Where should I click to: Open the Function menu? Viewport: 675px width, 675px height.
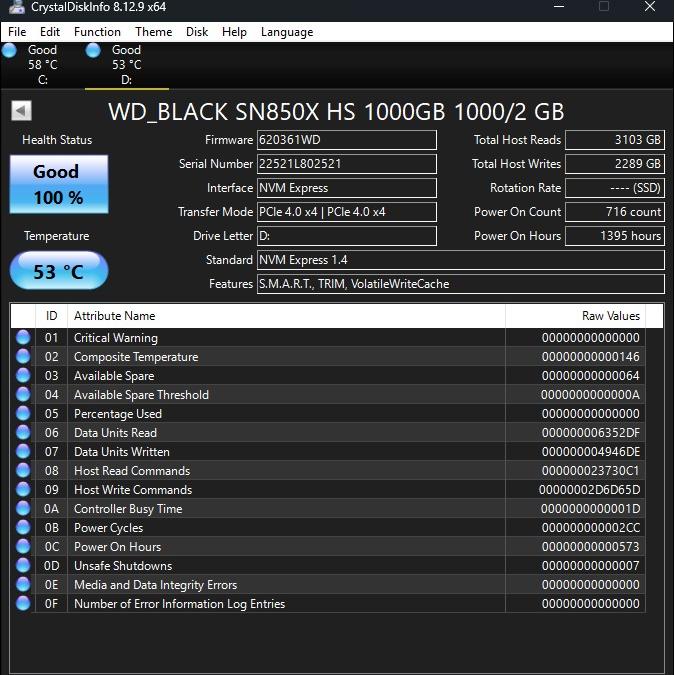[x=97, y=32]
